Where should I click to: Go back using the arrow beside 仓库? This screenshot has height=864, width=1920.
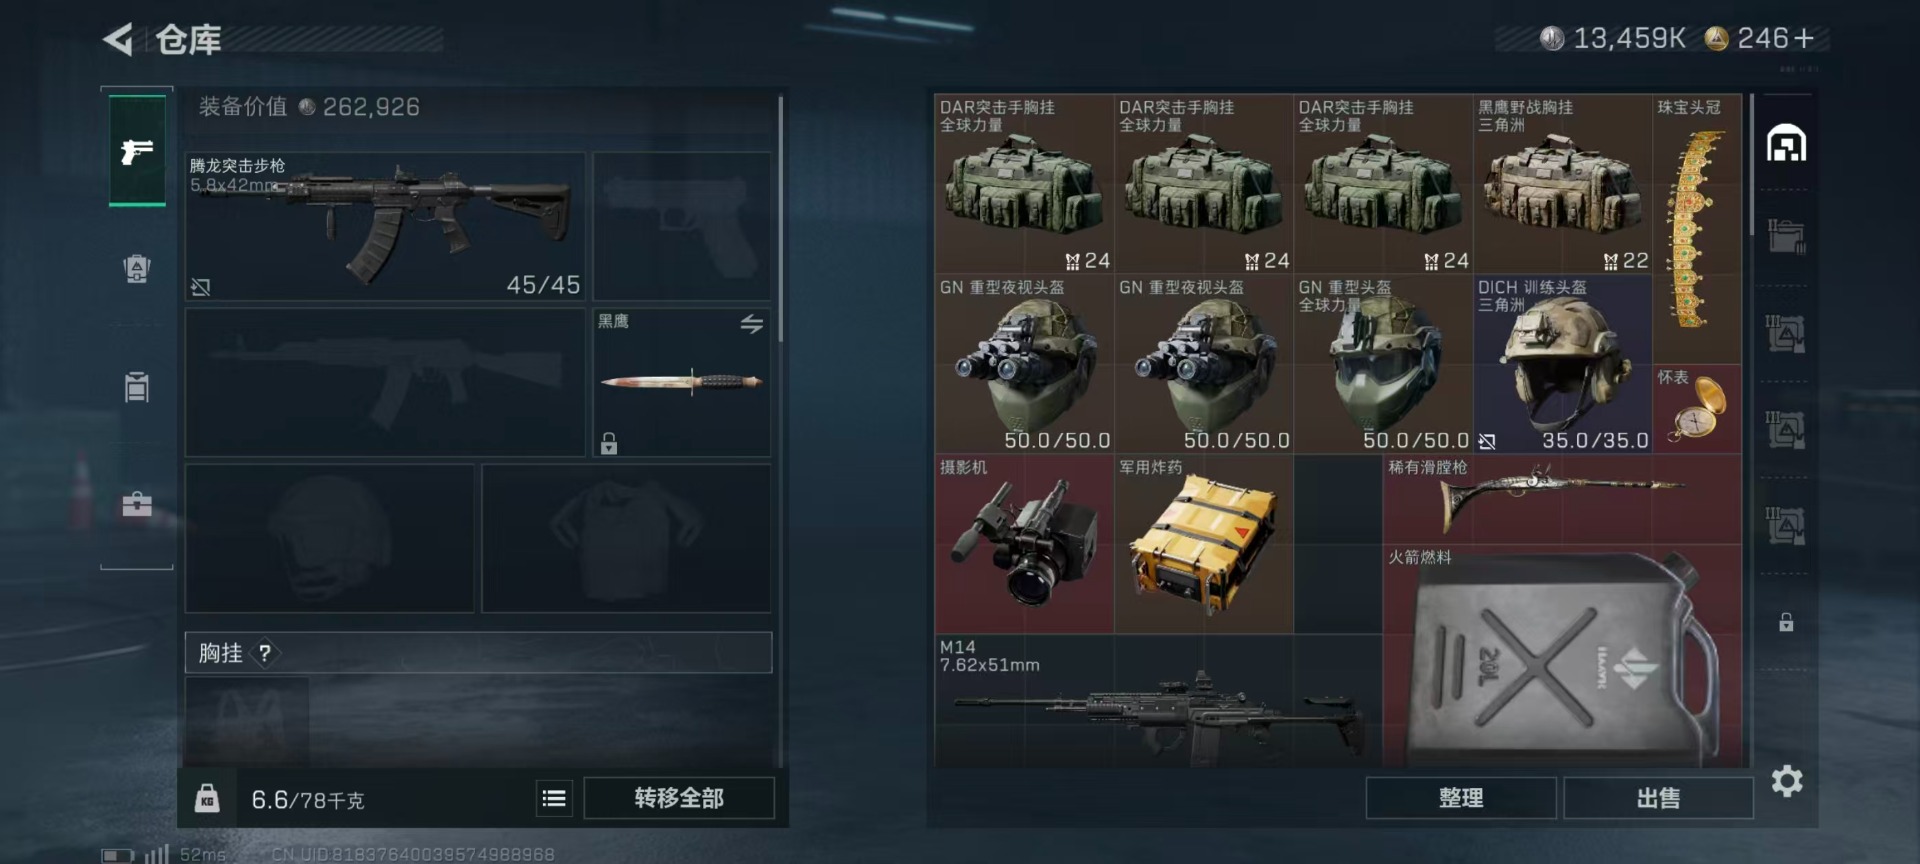(x=118, y=40)
